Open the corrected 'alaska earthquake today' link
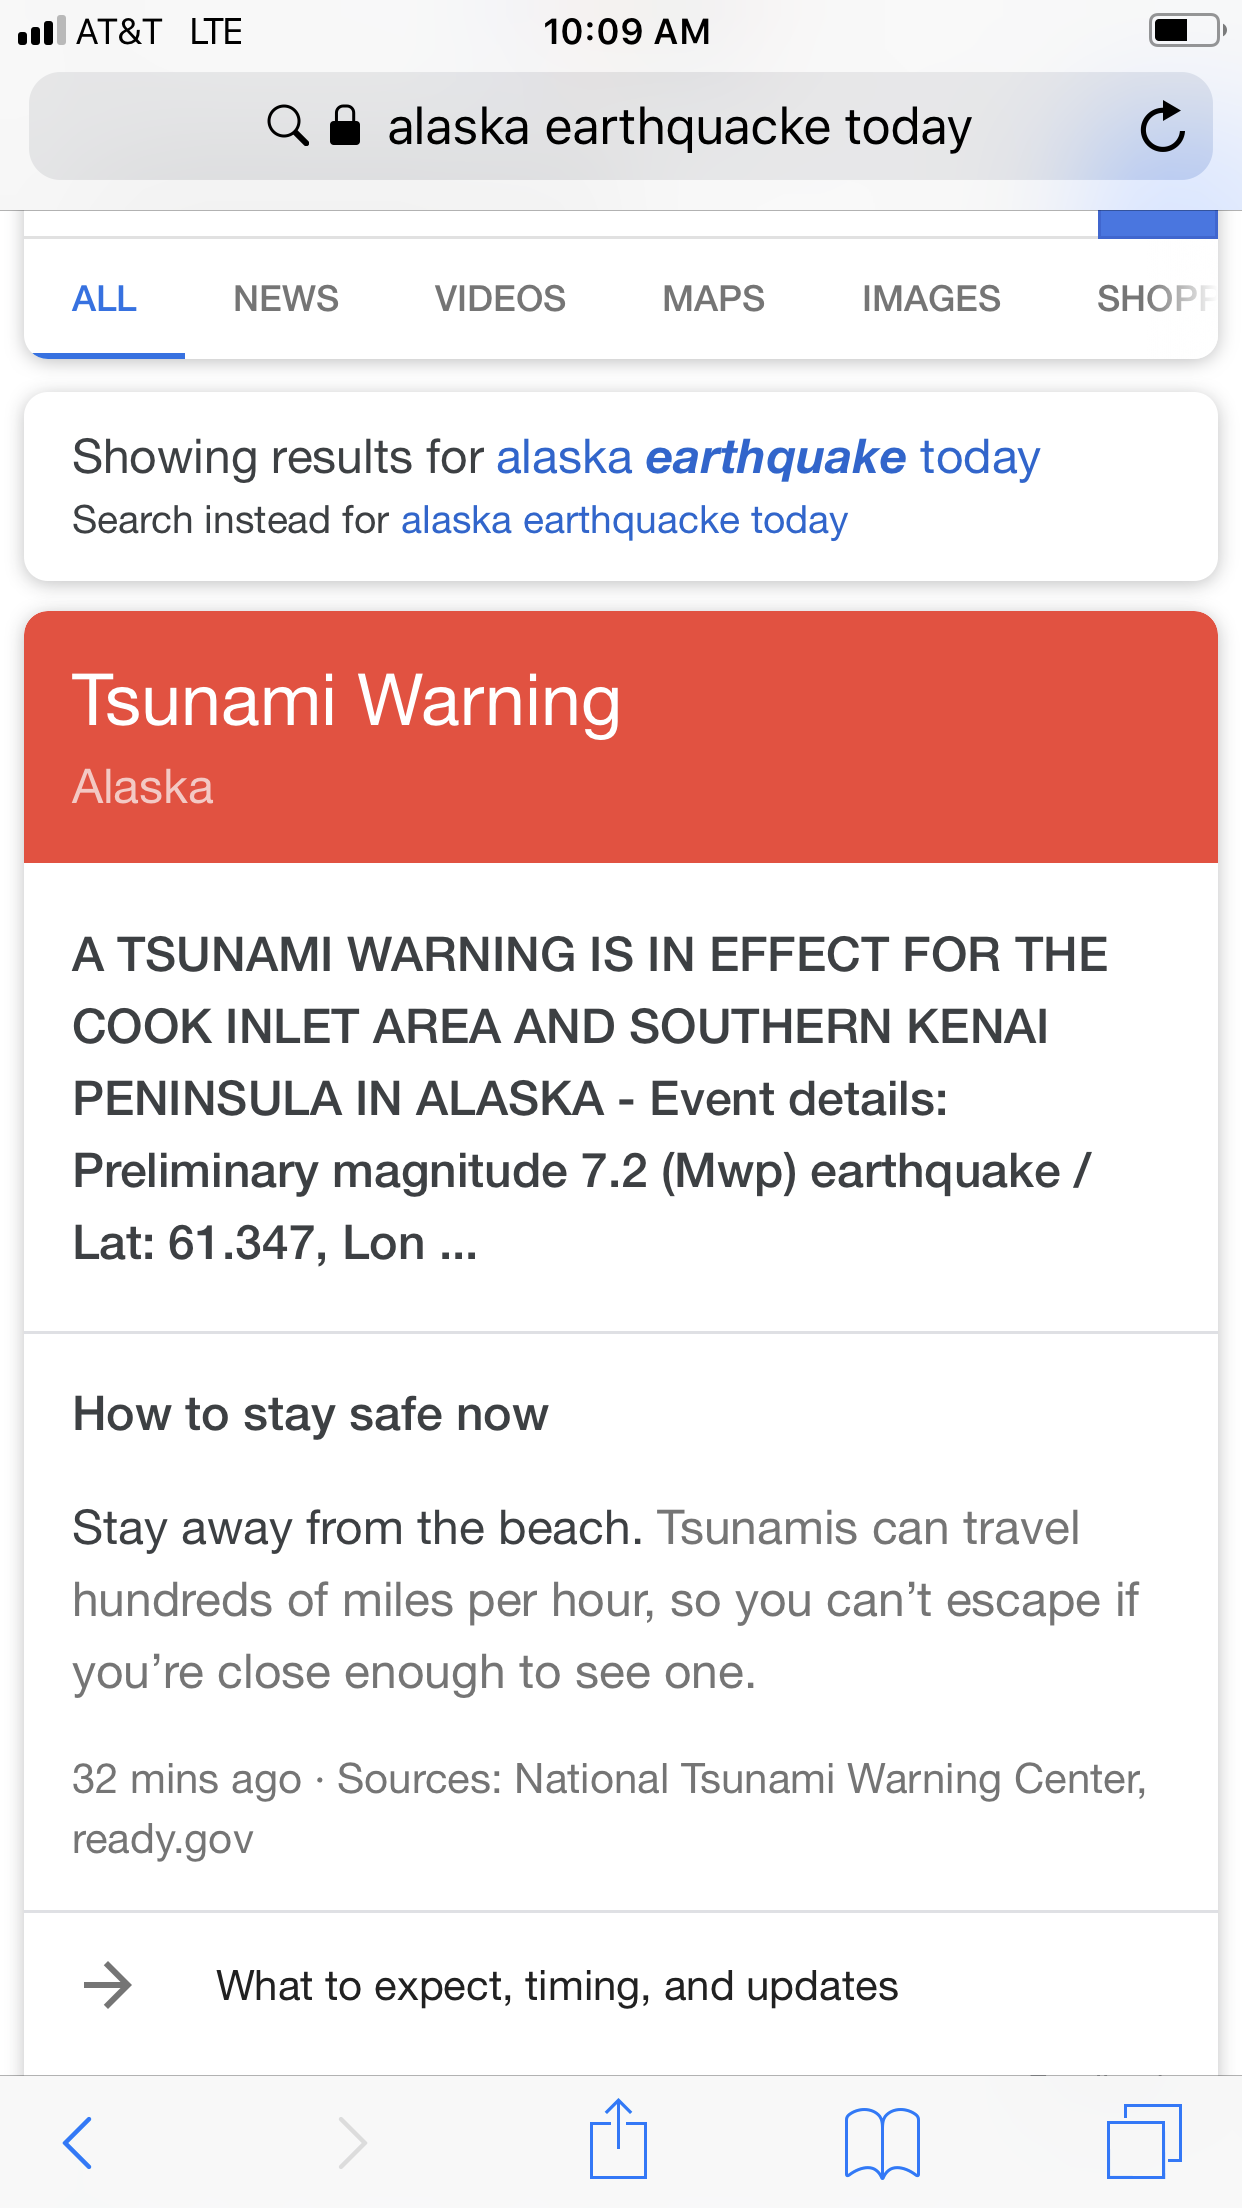 point(768,458)
